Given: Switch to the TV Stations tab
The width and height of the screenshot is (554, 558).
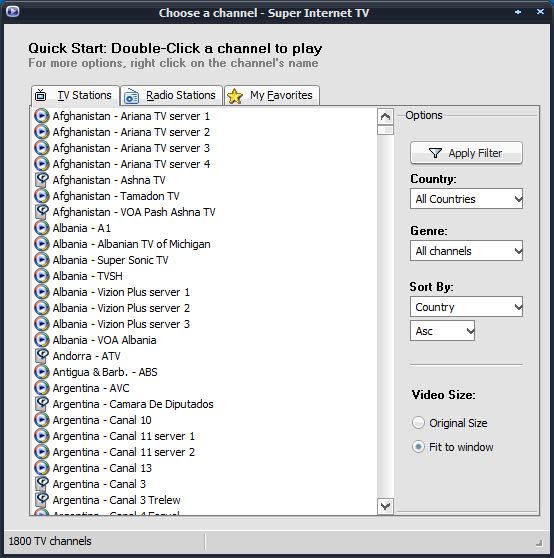Looking at the screenshot, I should coord(75,96).
